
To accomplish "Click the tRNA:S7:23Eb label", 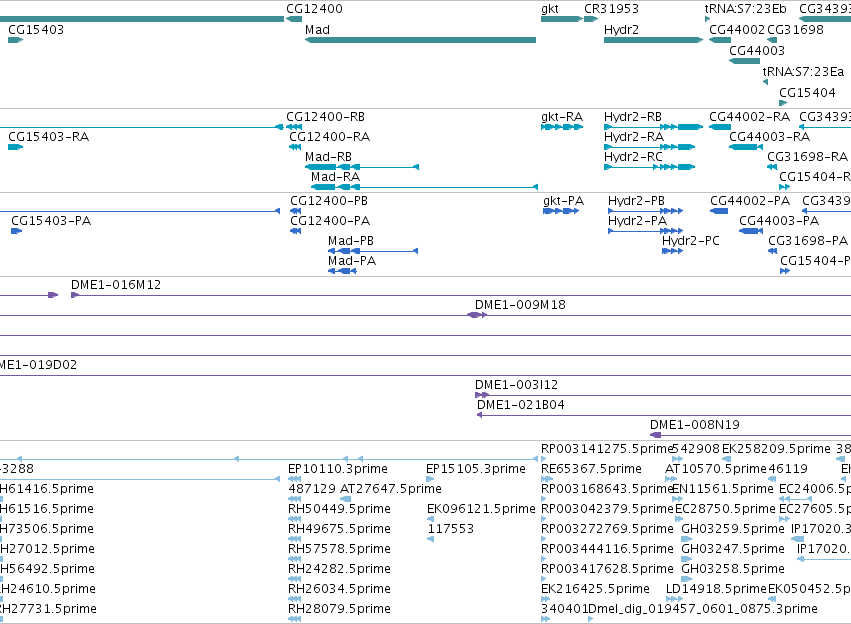I will point(745,9).
